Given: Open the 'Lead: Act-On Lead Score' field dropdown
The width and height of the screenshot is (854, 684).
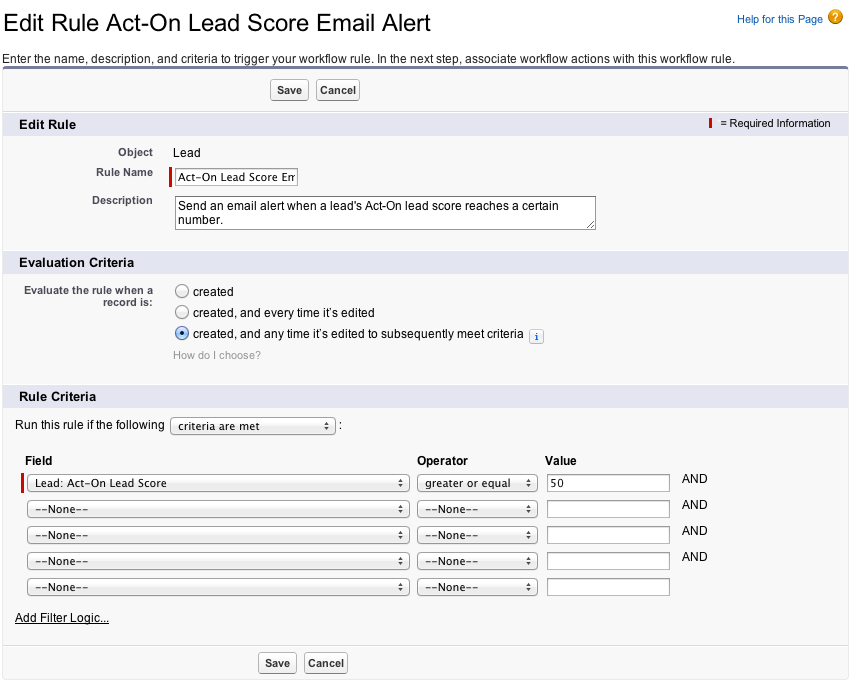Looking at the screenshot, I should point(218,483).
